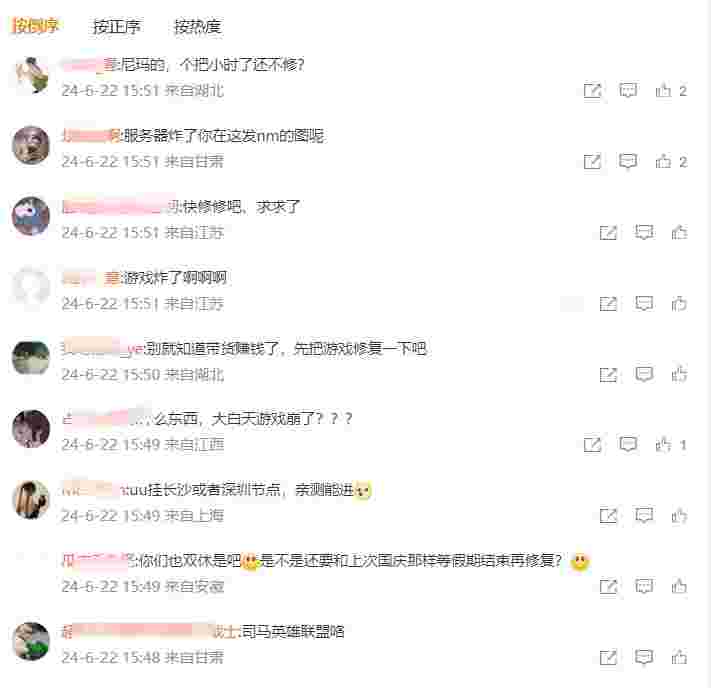Like the 游戏炸了啊啊啊 comment
Viewport: 711px width, 688px height.
(x=679, y=303)
